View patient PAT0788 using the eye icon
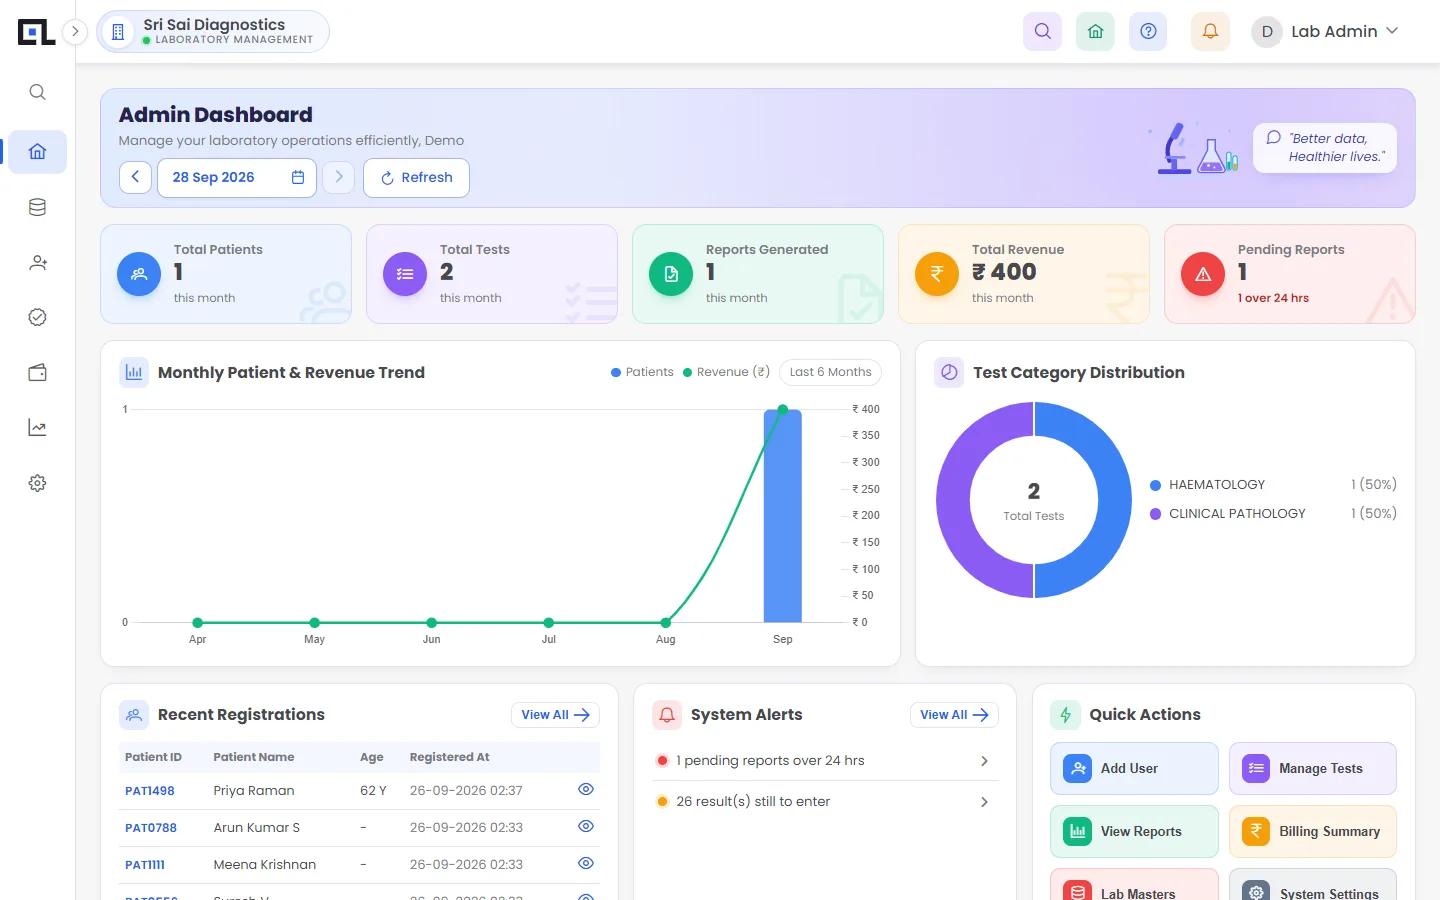Image resolution: width=1440 pixels, height=900 pixels. click(586, 826)
